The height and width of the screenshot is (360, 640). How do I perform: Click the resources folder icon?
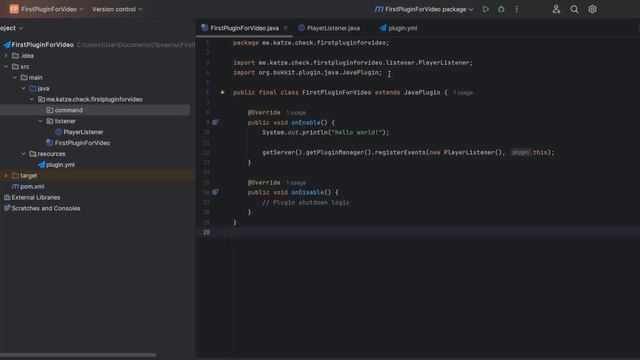(x=33, y=154)
